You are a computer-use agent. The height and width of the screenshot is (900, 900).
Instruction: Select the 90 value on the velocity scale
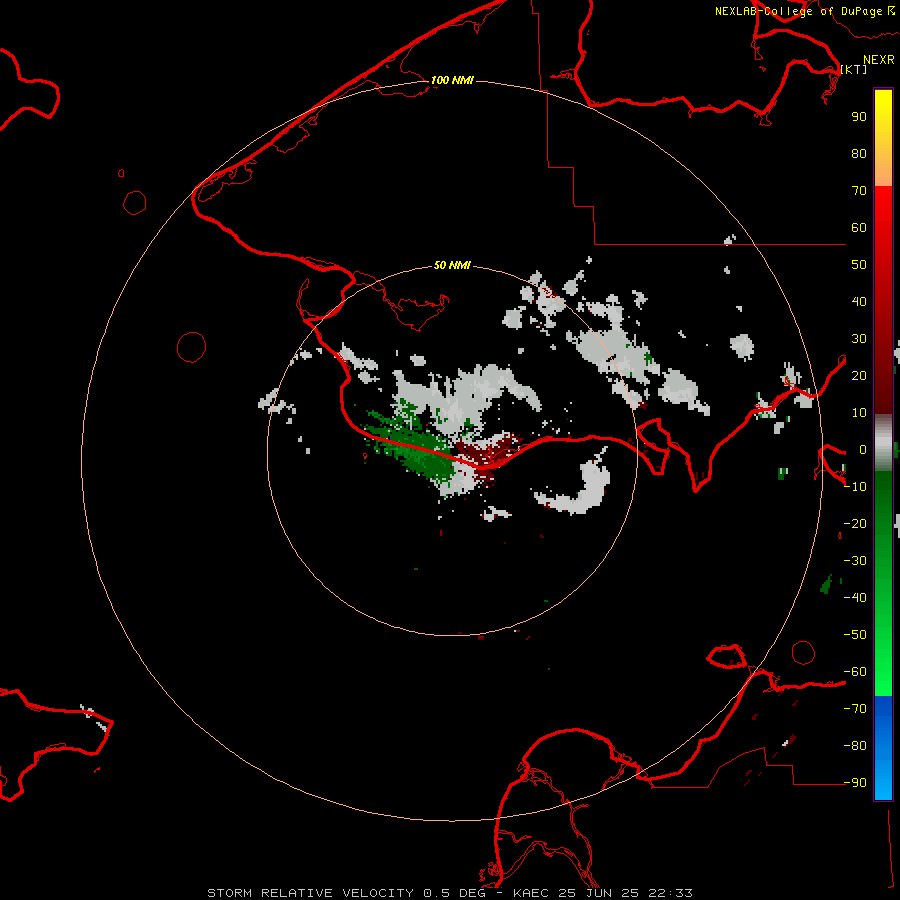tap(859, 117)
